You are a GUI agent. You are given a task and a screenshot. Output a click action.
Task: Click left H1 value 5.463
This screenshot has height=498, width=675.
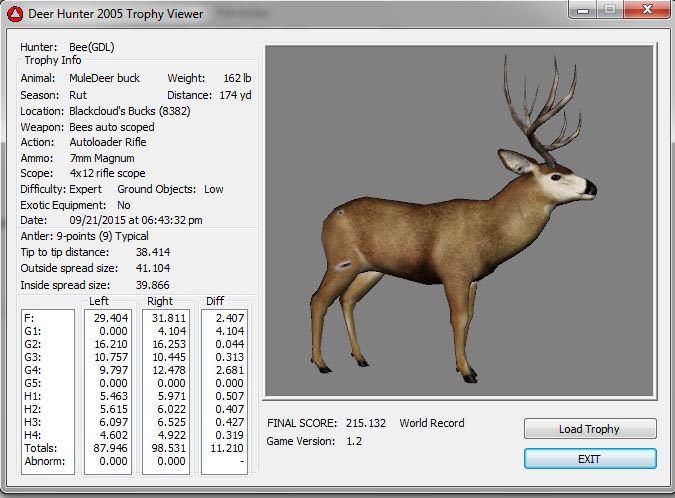[x=114, y=396]
